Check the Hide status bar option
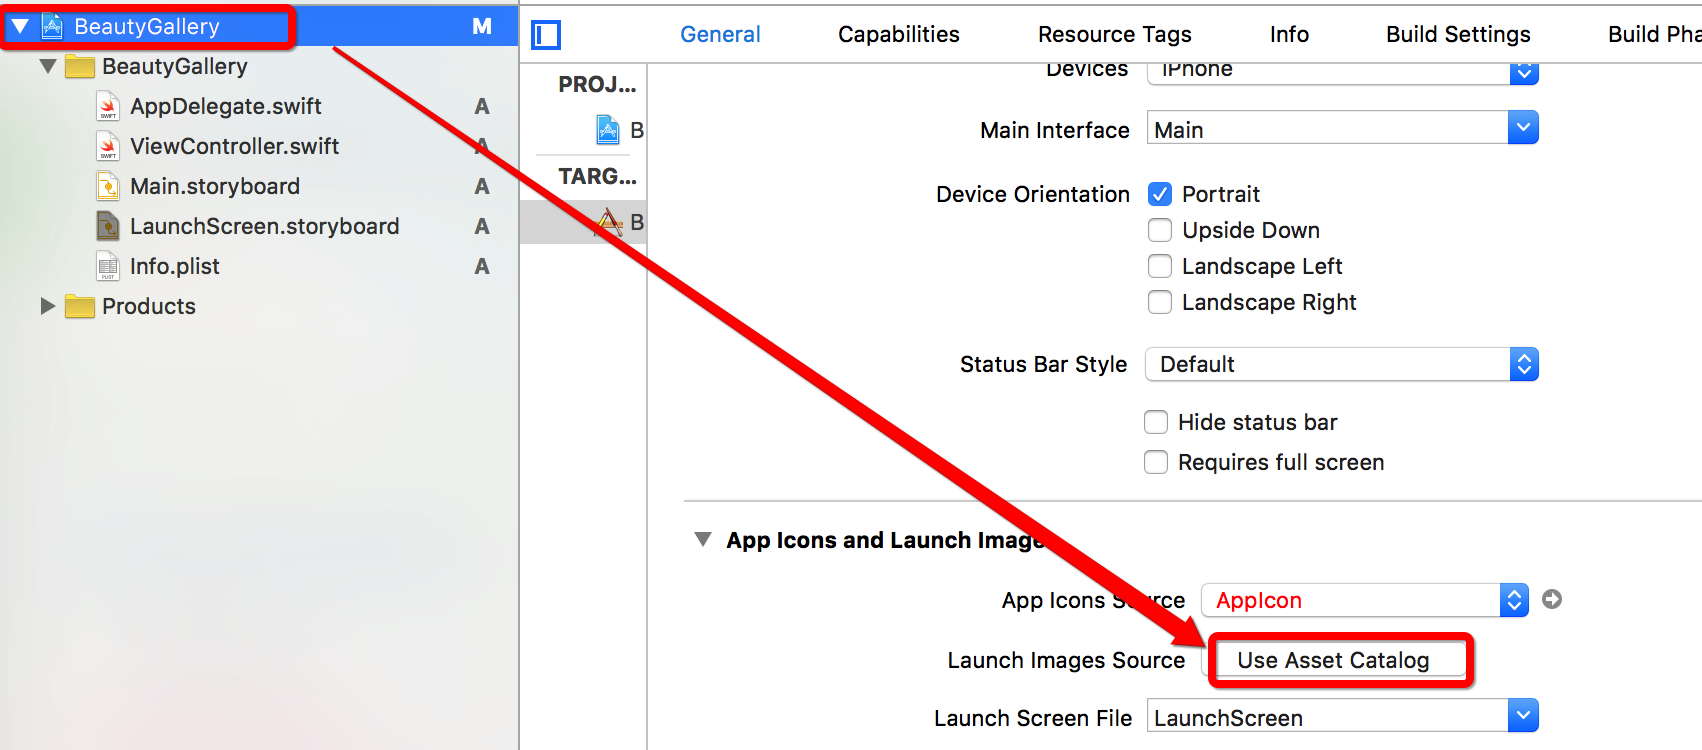The width and height of the screenshot is (1702, 750). 1156,422
